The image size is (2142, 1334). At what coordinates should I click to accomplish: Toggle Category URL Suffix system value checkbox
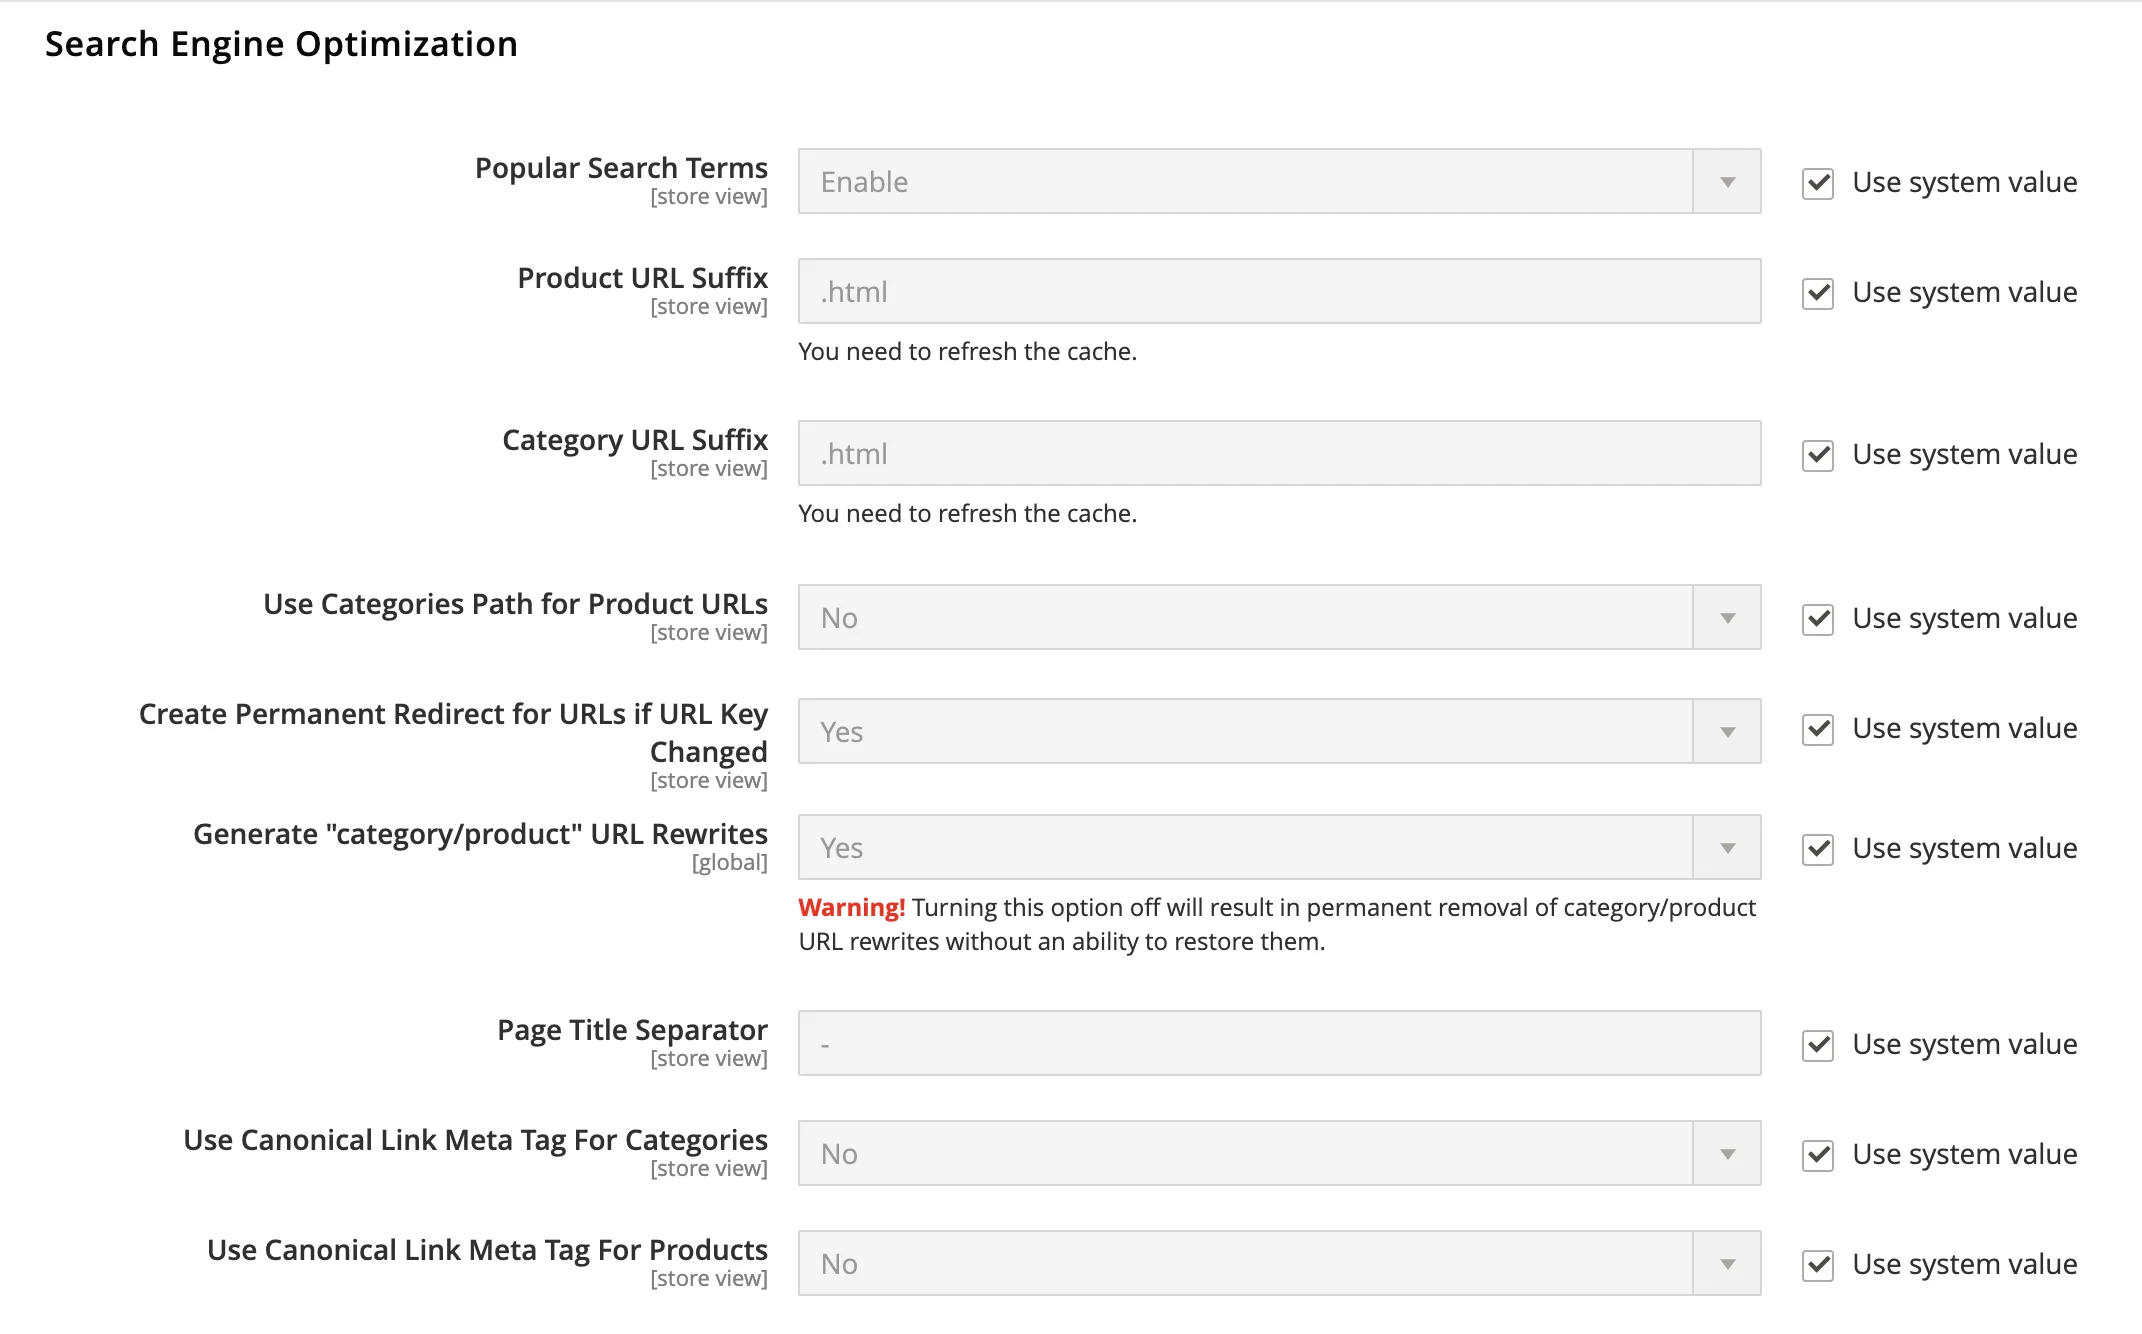pyautogui.click(x=1817, y=455)
